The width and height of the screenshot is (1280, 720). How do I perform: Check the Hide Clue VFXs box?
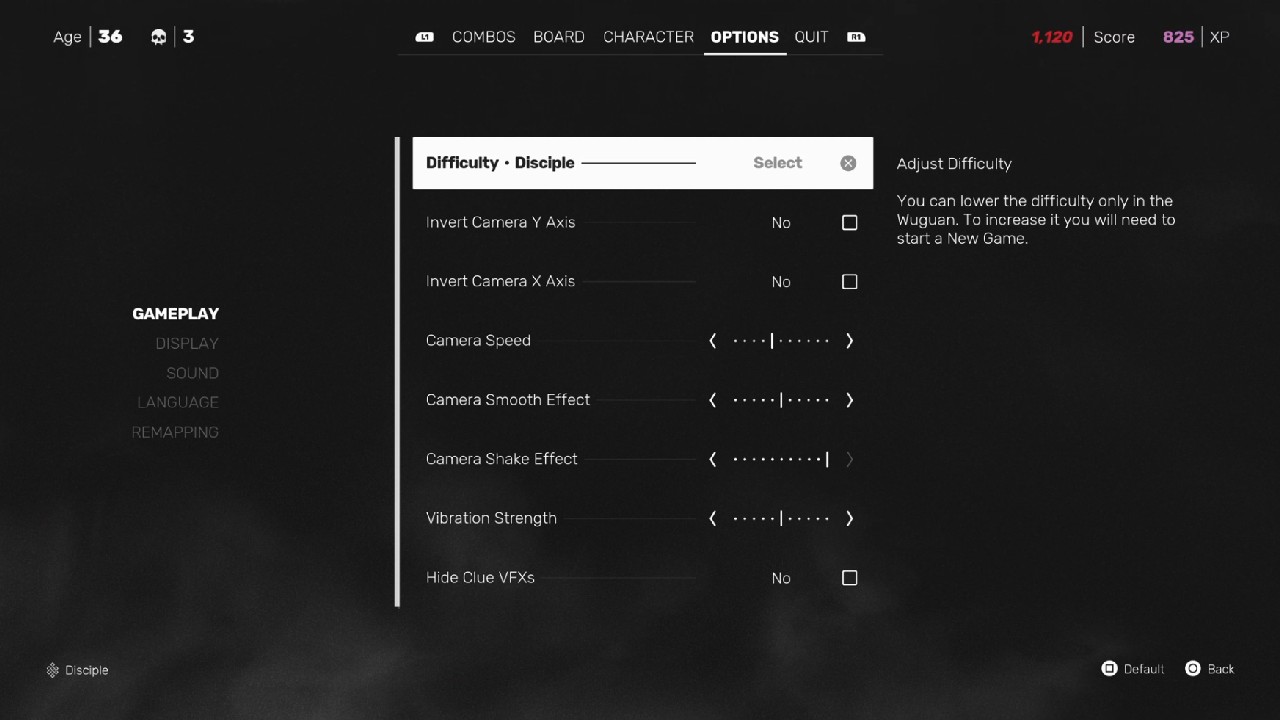pyautogui.click(x=849, y=577)
